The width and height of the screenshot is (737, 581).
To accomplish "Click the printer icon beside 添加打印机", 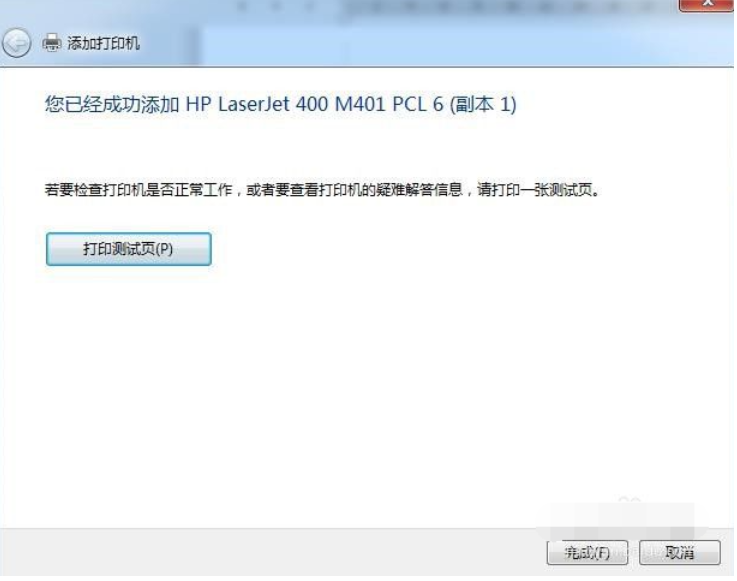I will pyautogui.click(x=52, y=43).
